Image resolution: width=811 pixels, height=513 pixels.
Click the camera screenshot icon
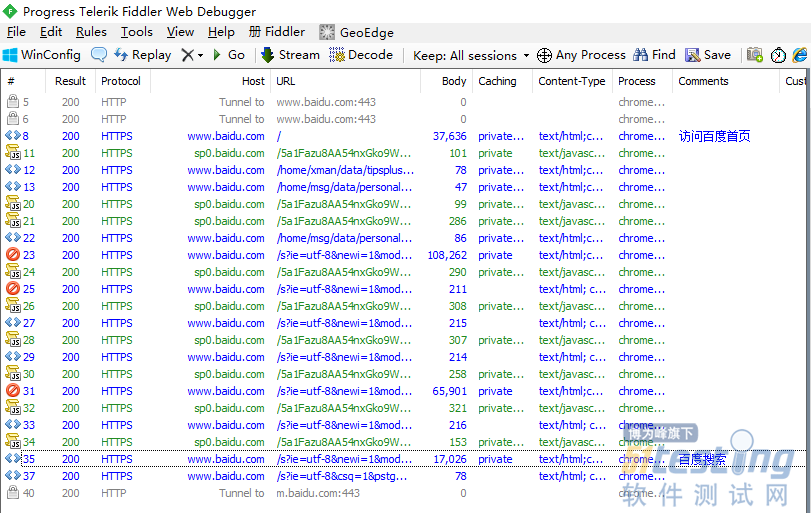[755, 55]
